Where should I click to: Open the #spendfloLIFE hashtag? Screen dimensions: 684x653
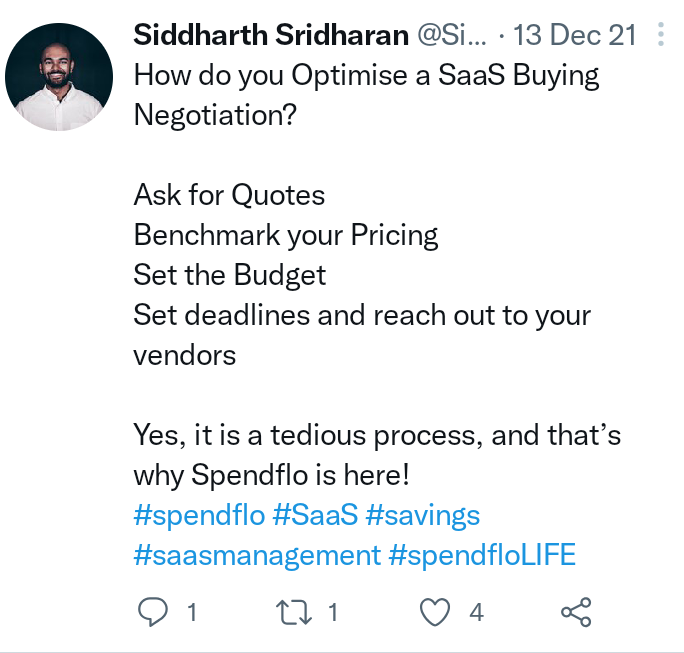[482, 555]
